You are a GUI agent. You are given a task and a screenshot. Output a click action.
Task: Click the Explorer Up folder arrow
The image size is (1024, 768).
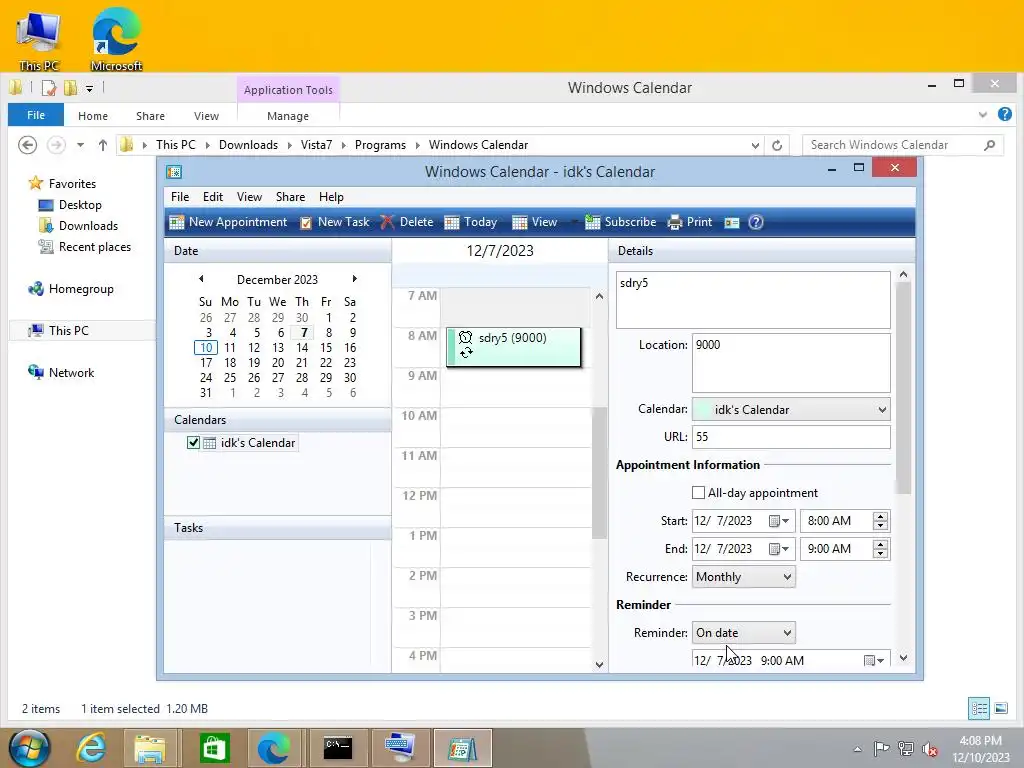103,145
